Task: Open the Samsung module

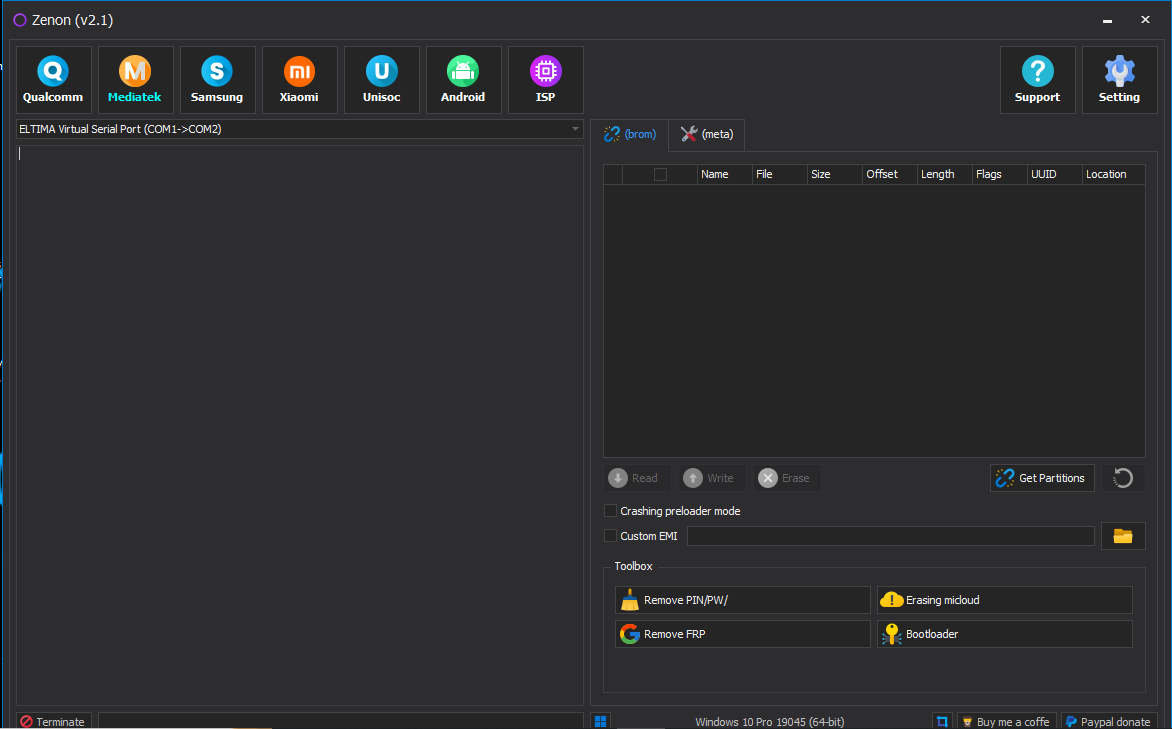Action: [218, 80]
